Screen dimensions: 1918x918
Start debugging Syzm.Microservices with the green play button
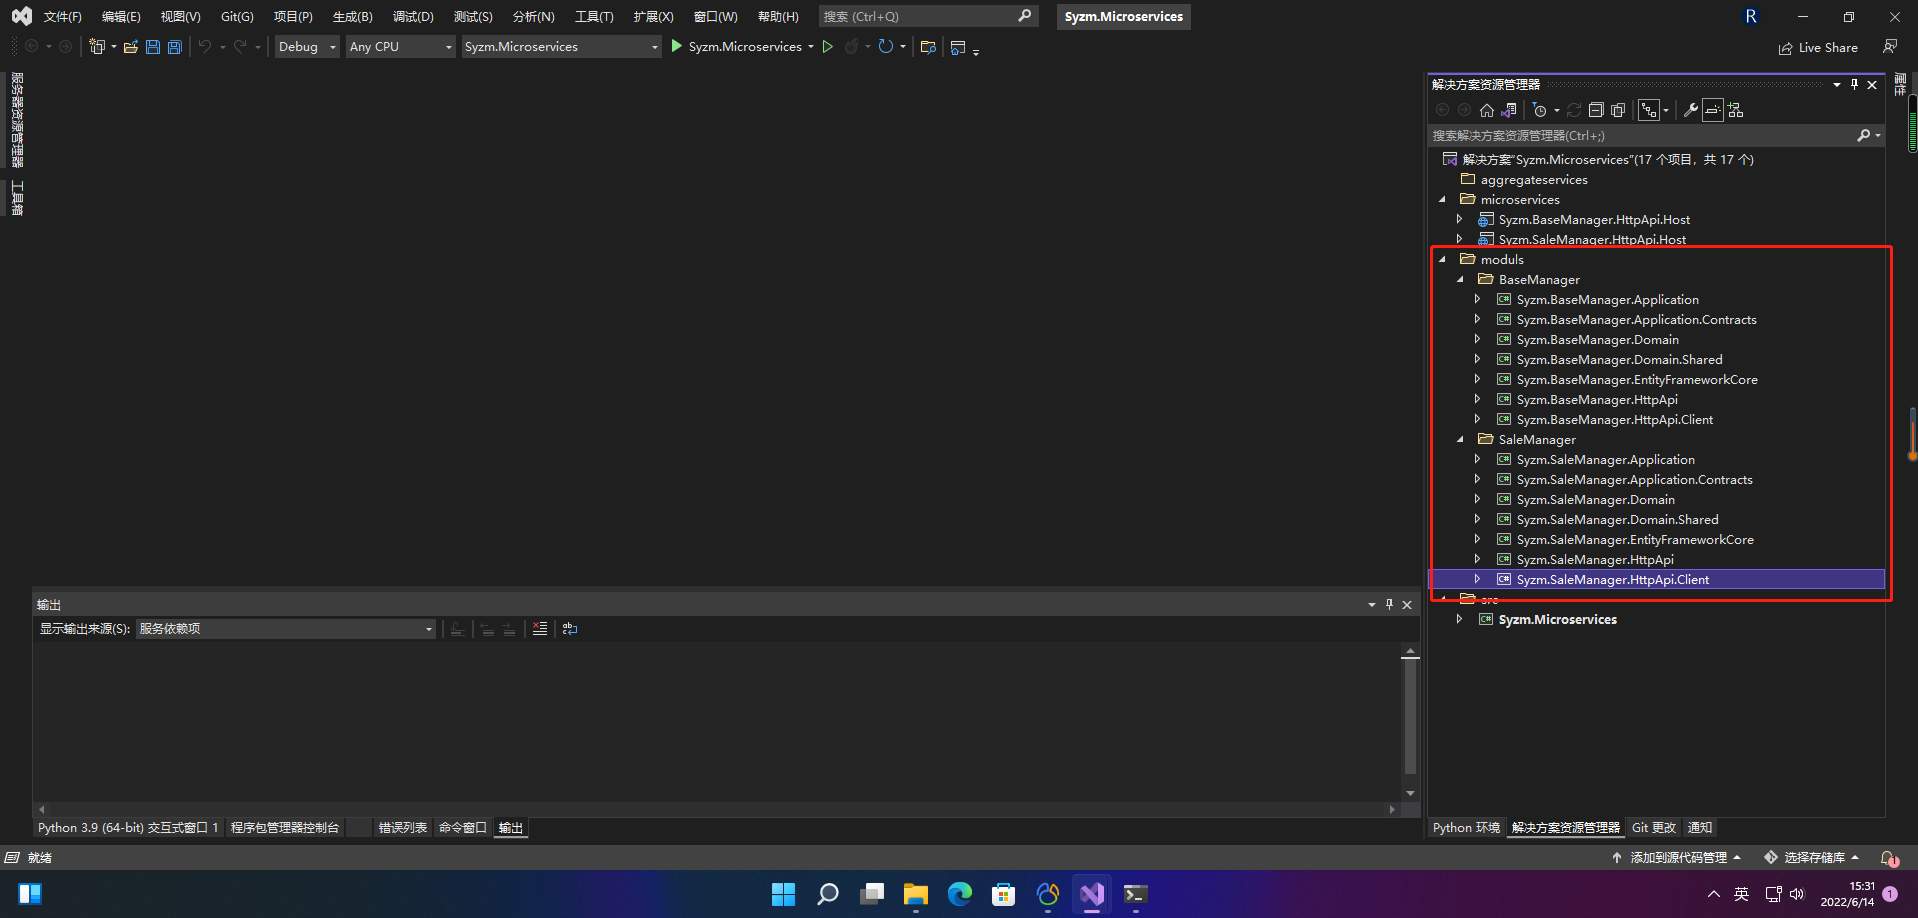[x=676, y=46]
